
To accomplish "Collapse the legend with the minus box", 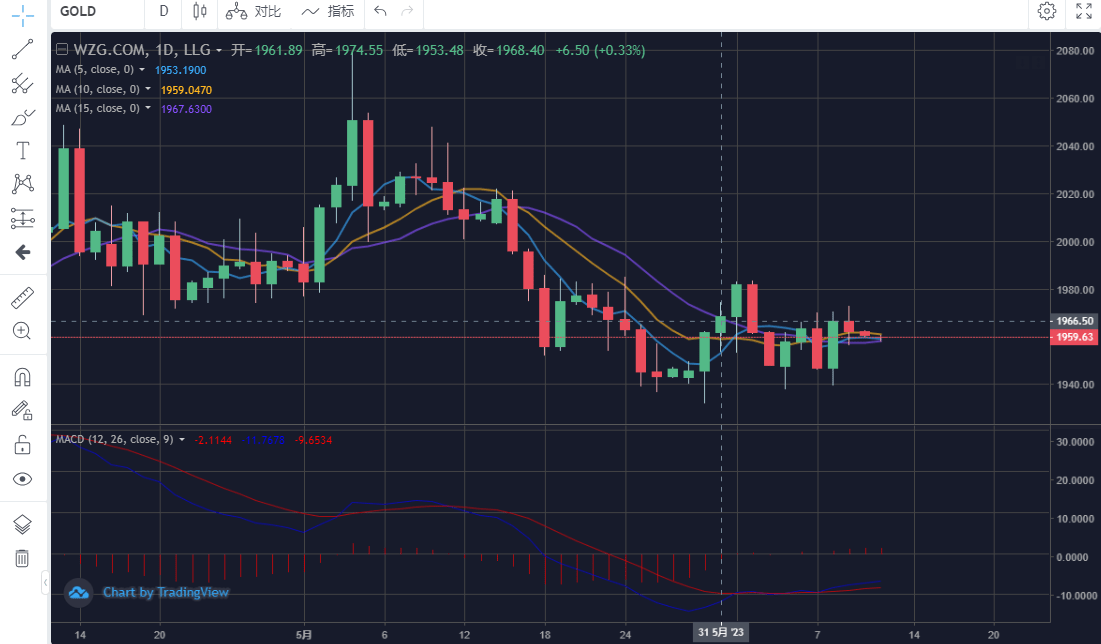I will pos(62,49).
